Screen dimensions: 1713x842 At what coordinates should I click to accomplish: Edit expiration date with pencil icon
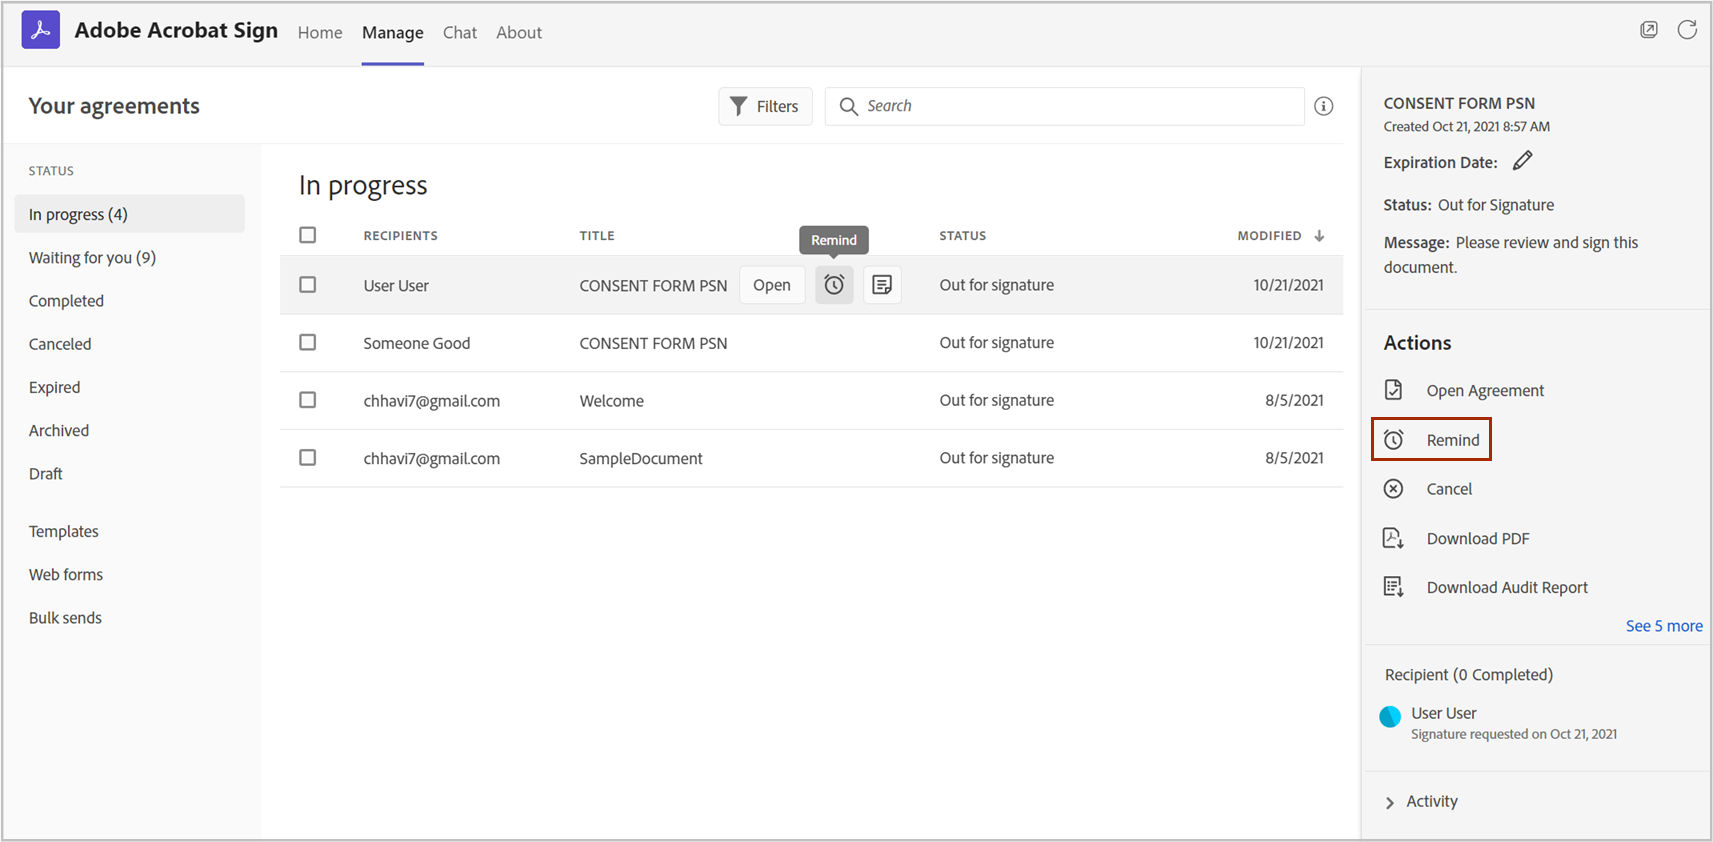point(1522,161)
